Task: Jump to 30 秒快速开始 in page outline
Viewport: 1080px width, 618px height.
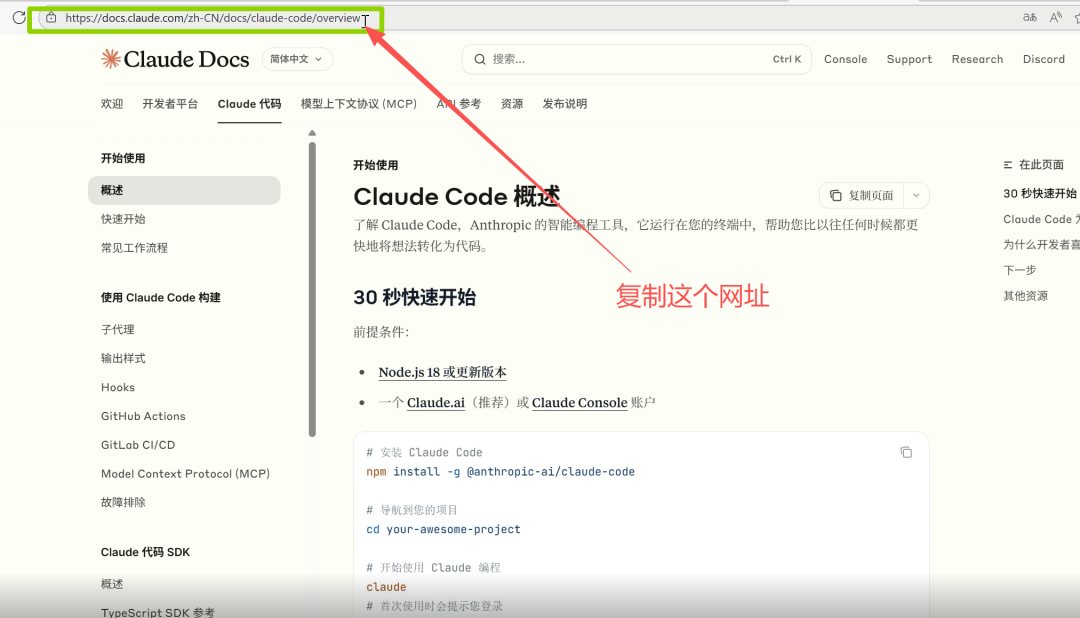Action: tap(1040, 194)
